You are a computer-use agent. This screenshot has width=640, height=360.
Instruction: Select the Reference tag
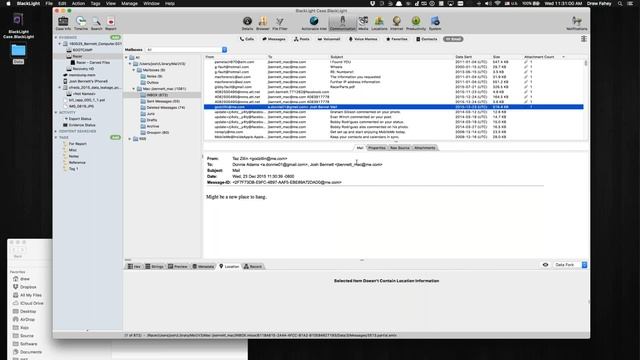(74, 162)
